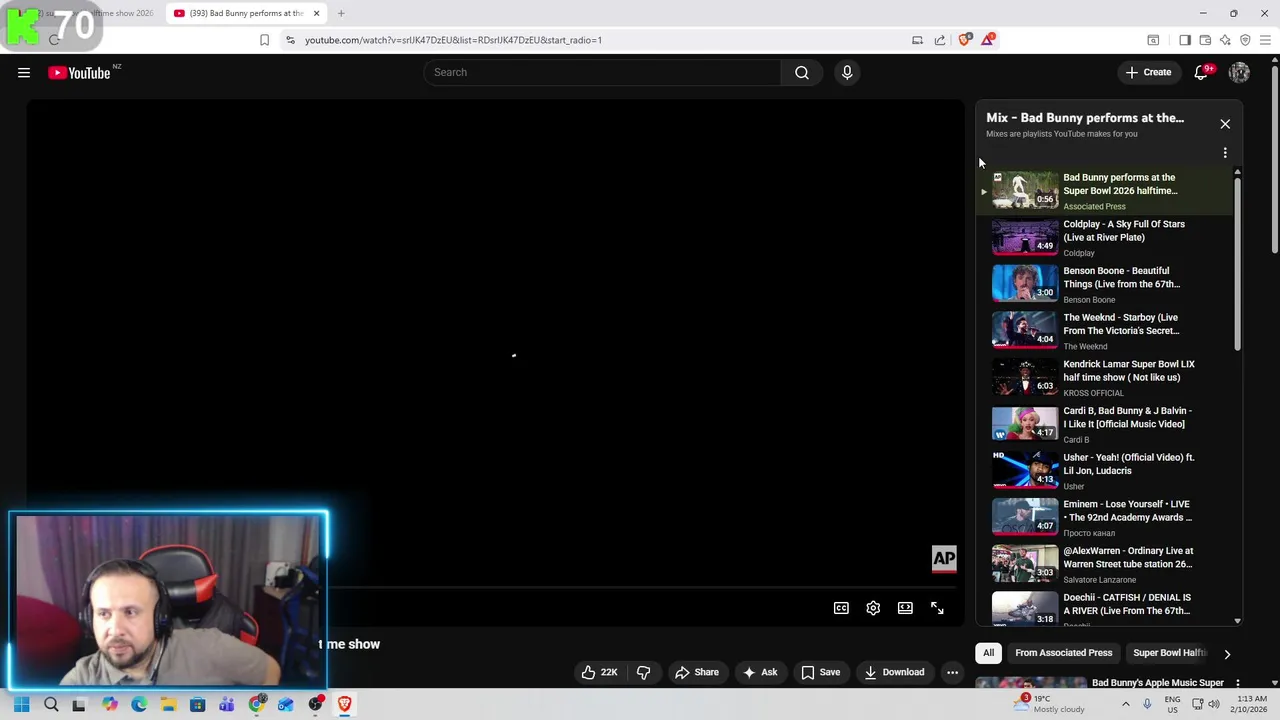
Task: Play Eminem Lose Yourself live thumbnail
Action: coord(1024,517)
